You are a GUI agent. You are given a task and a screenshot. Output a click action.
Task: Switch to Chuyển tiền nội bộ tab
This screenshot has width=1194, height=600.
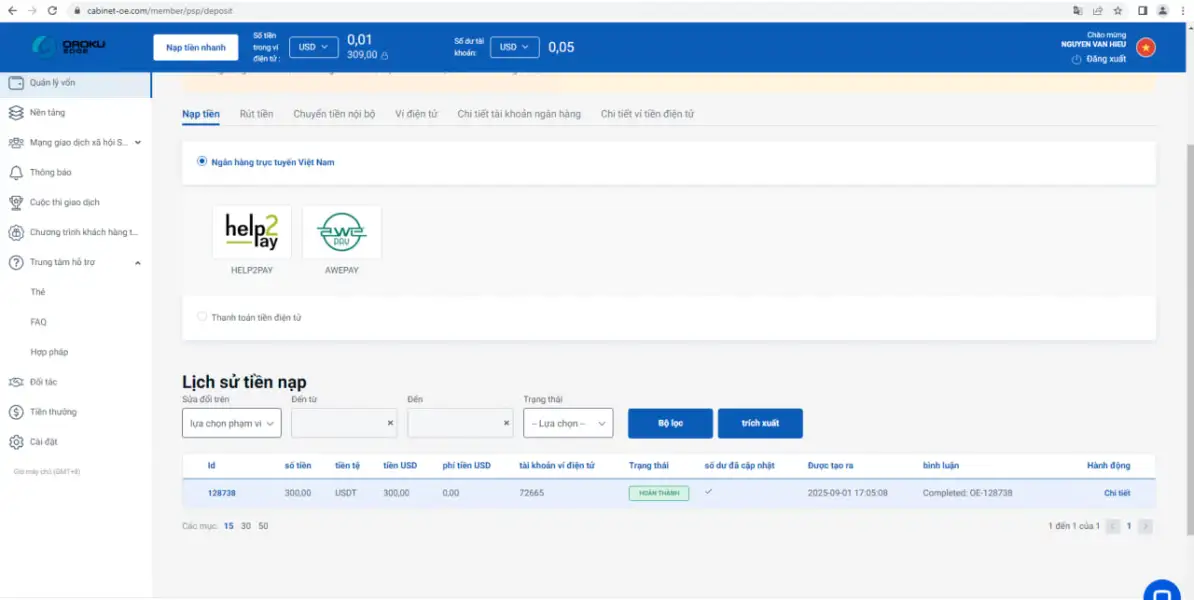334,114
